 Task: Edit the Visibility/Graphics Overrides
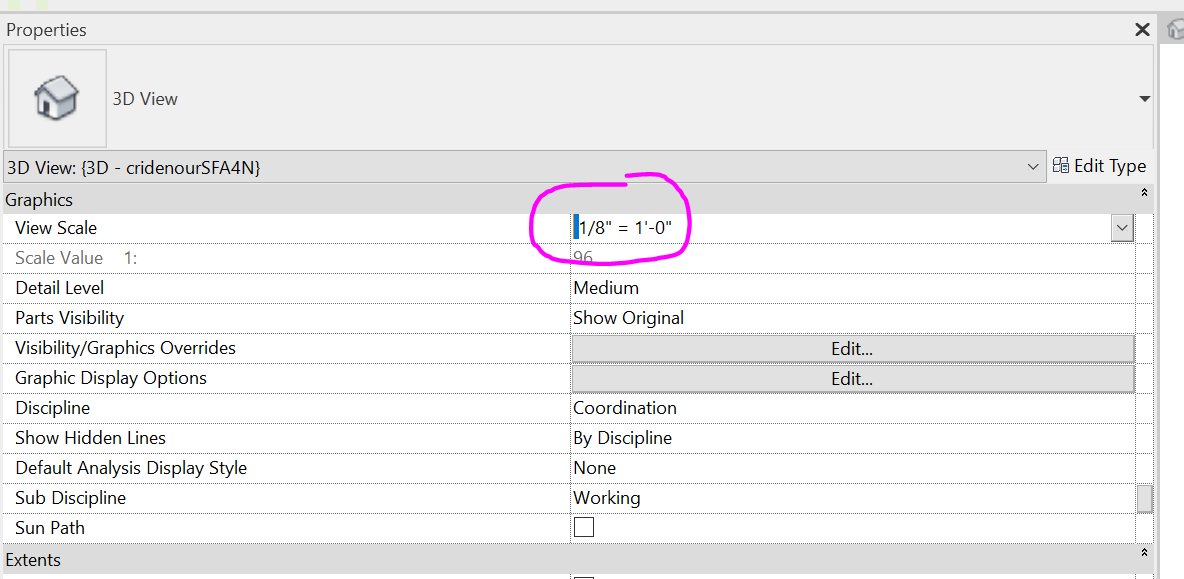(853, 349)
